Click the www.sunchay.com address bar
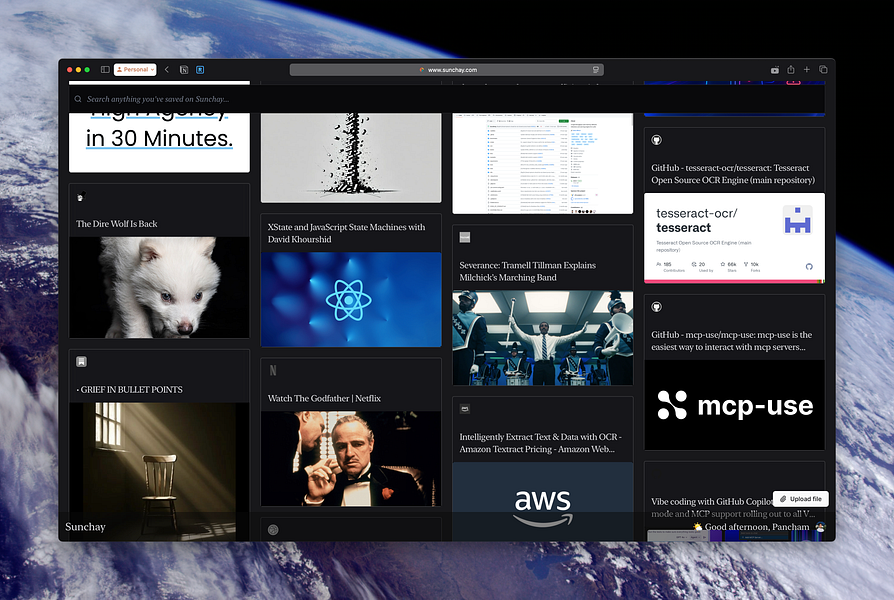The height and width of the screenshot is (600, 894). click(446, 70)
